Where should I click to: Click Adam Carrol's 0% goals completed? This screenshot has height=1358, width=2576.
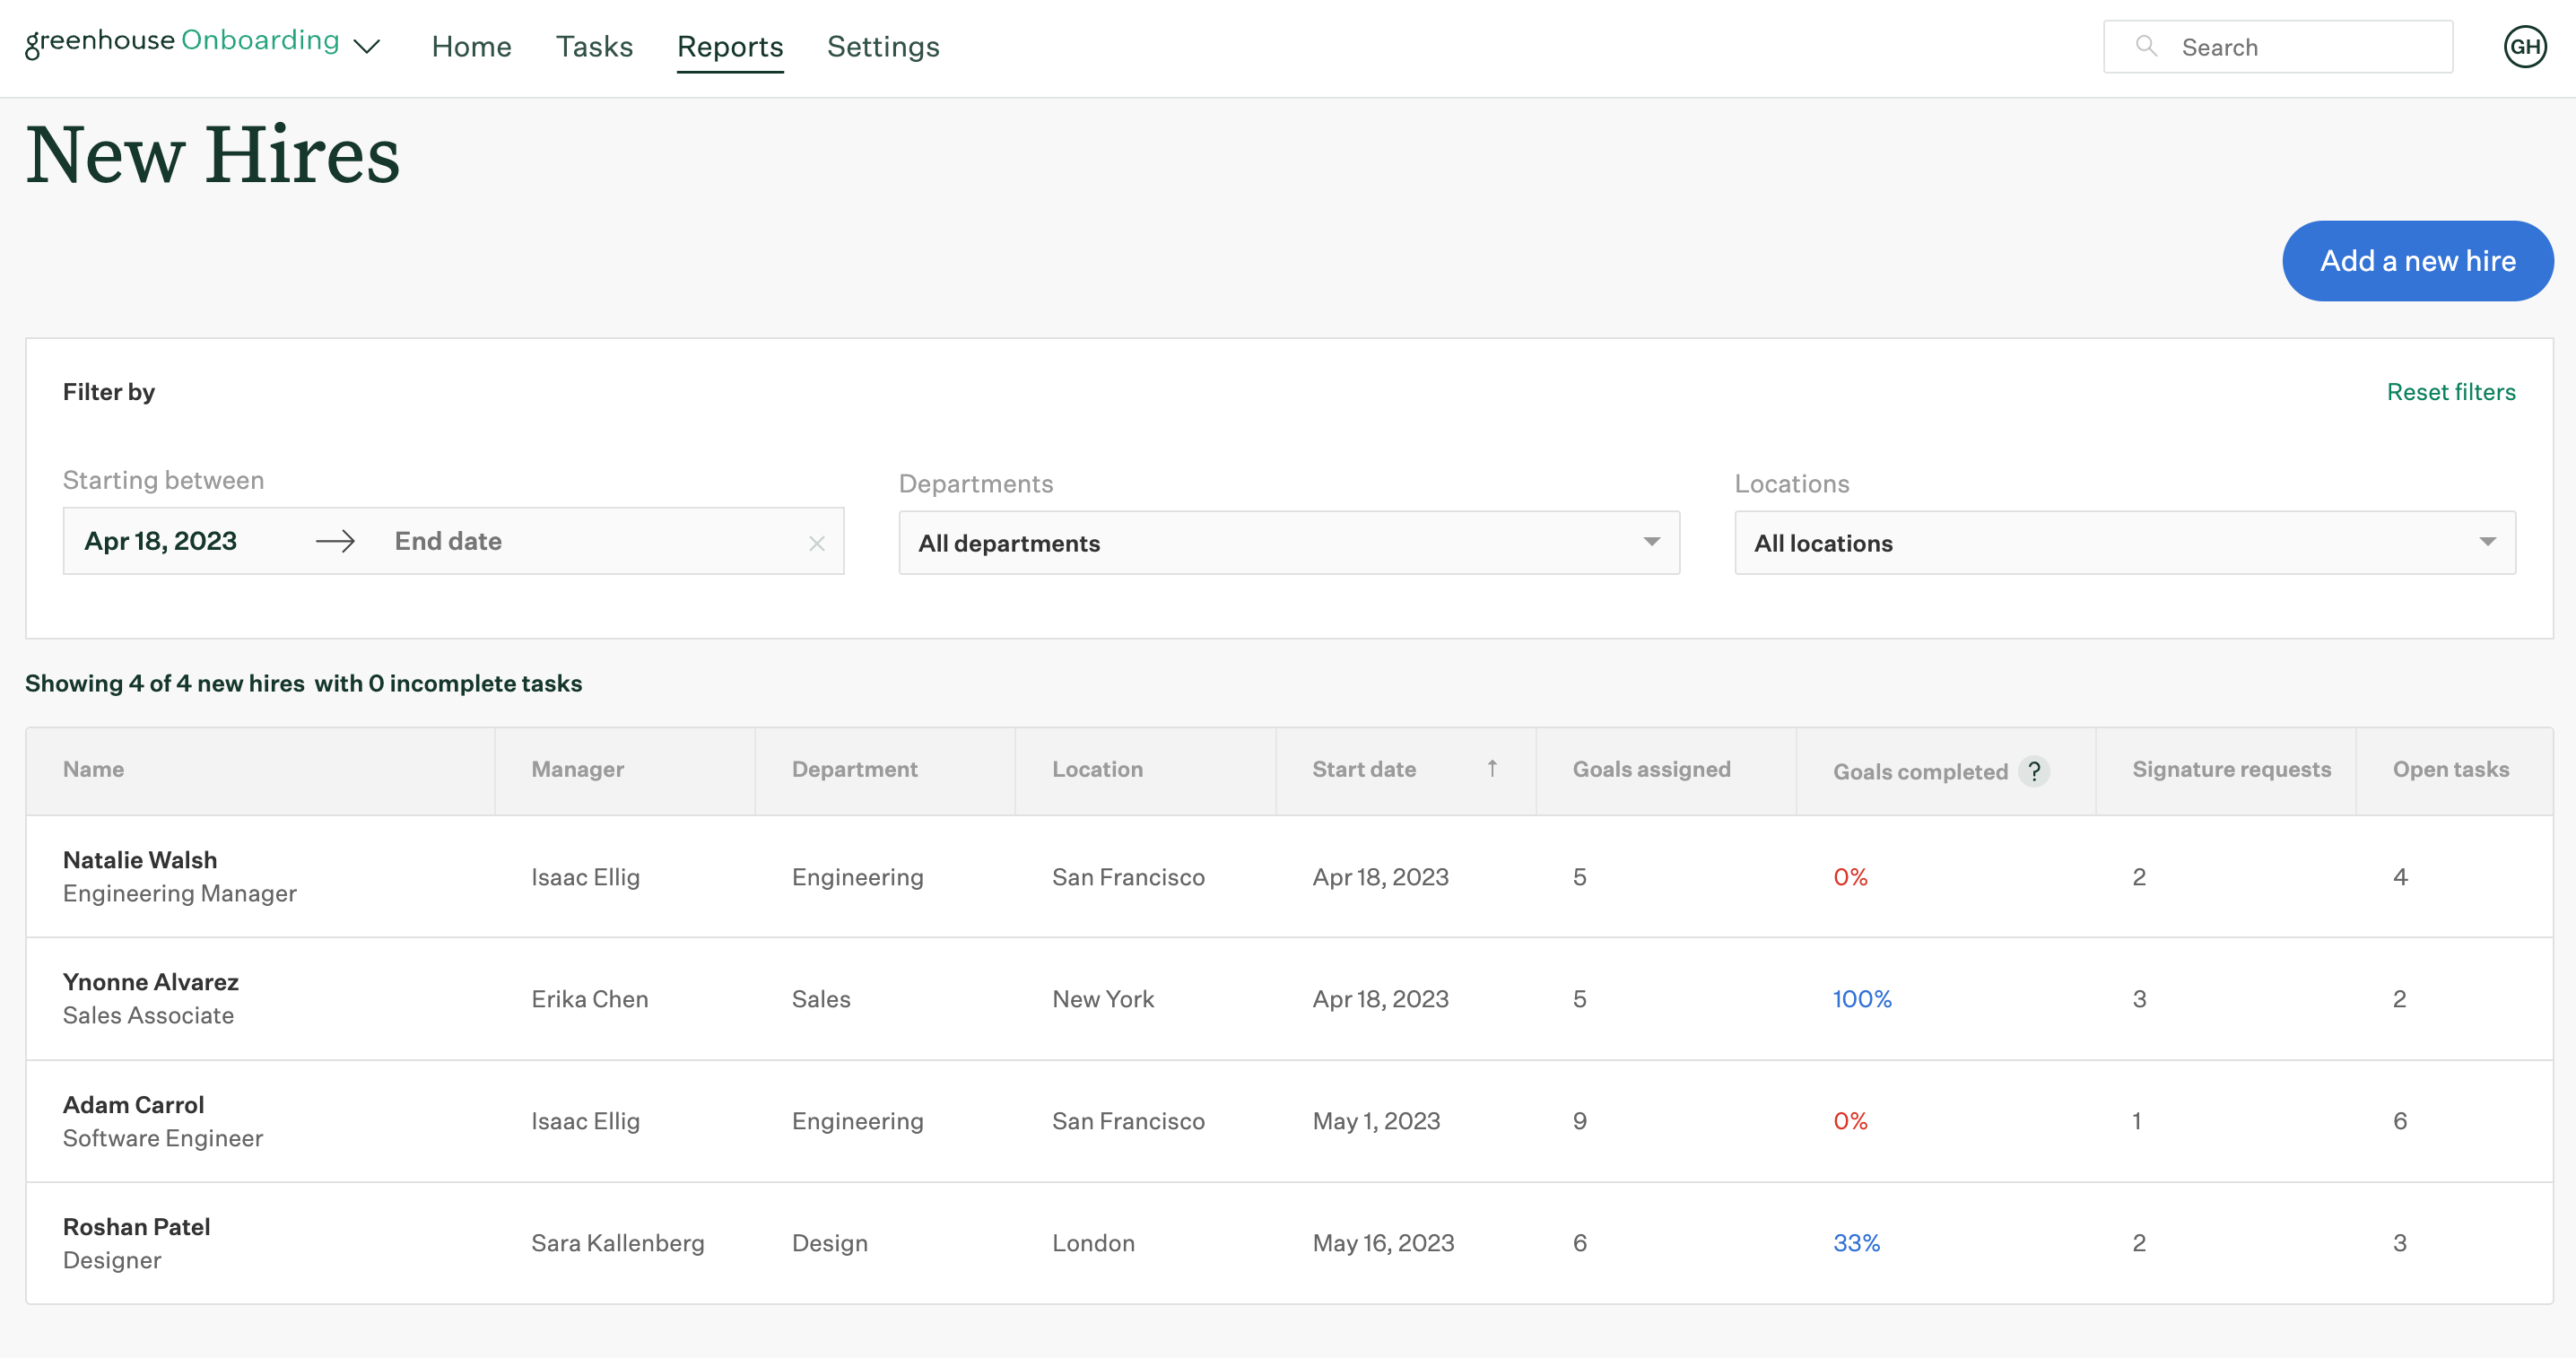(x=1850, y=1121)
